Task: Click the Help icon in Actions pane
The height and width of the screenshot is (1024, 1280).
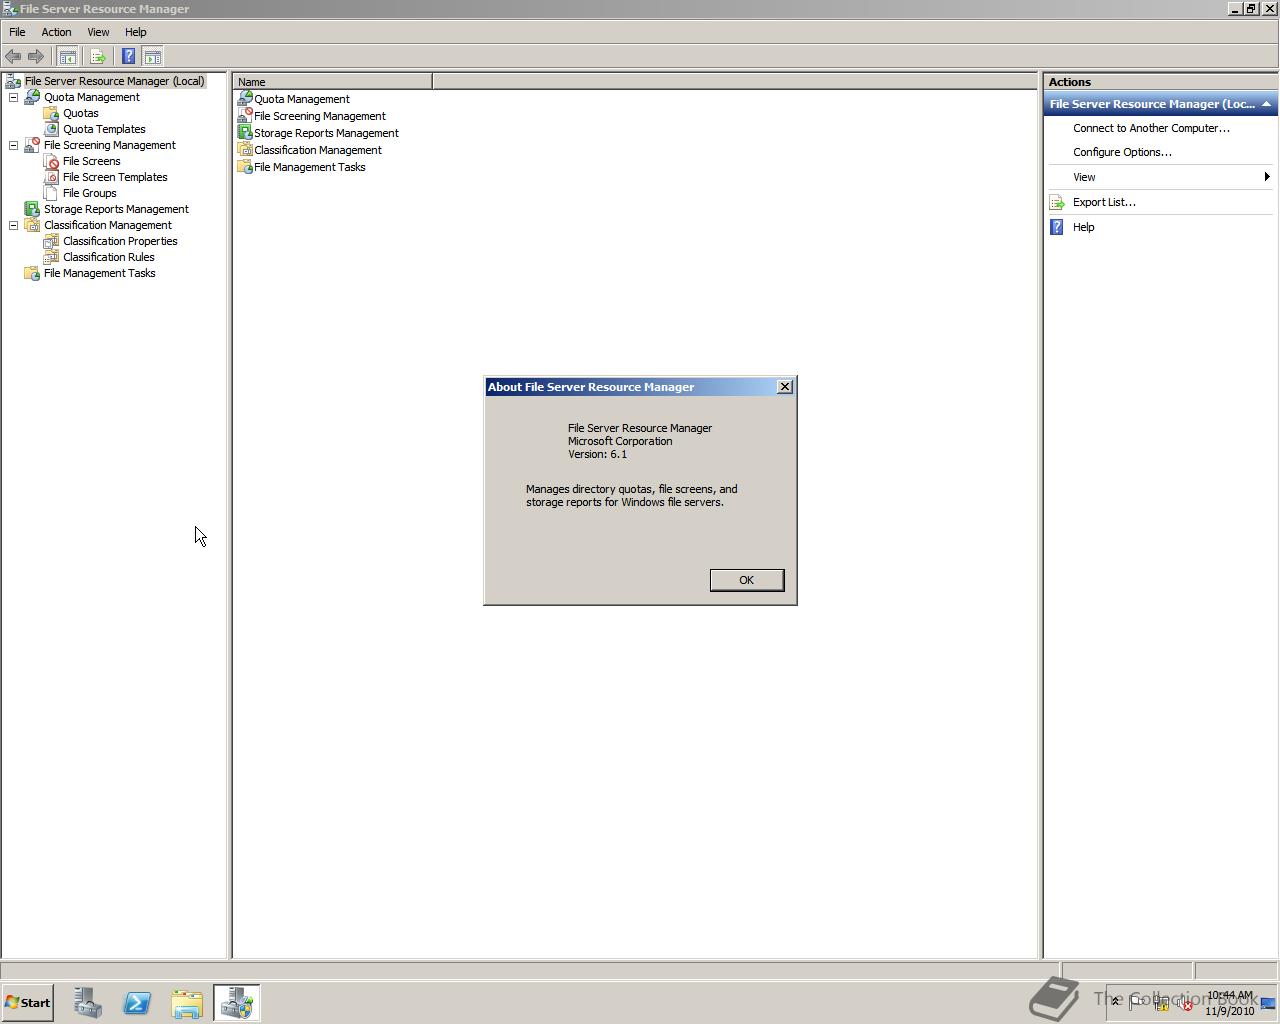Action: [1057, 227]
